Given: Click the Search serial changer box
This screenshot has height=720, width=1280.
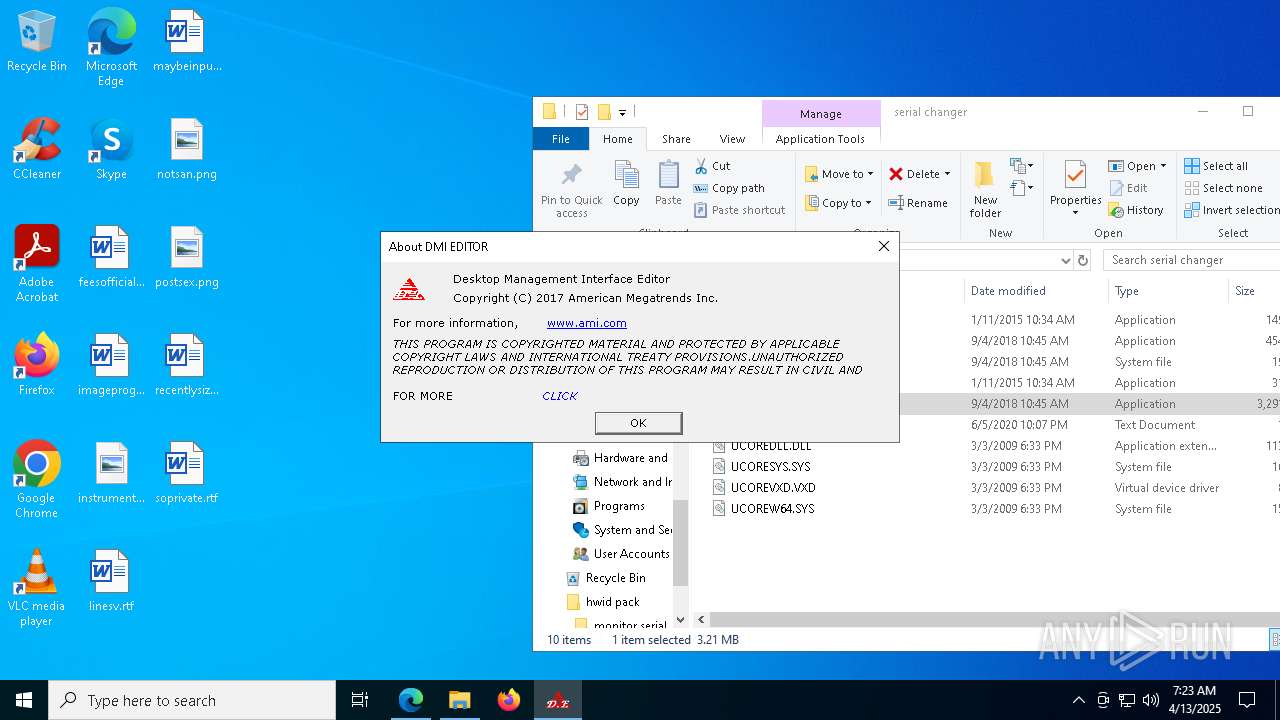Looking at the screenshot, I should pos(1192,260).
